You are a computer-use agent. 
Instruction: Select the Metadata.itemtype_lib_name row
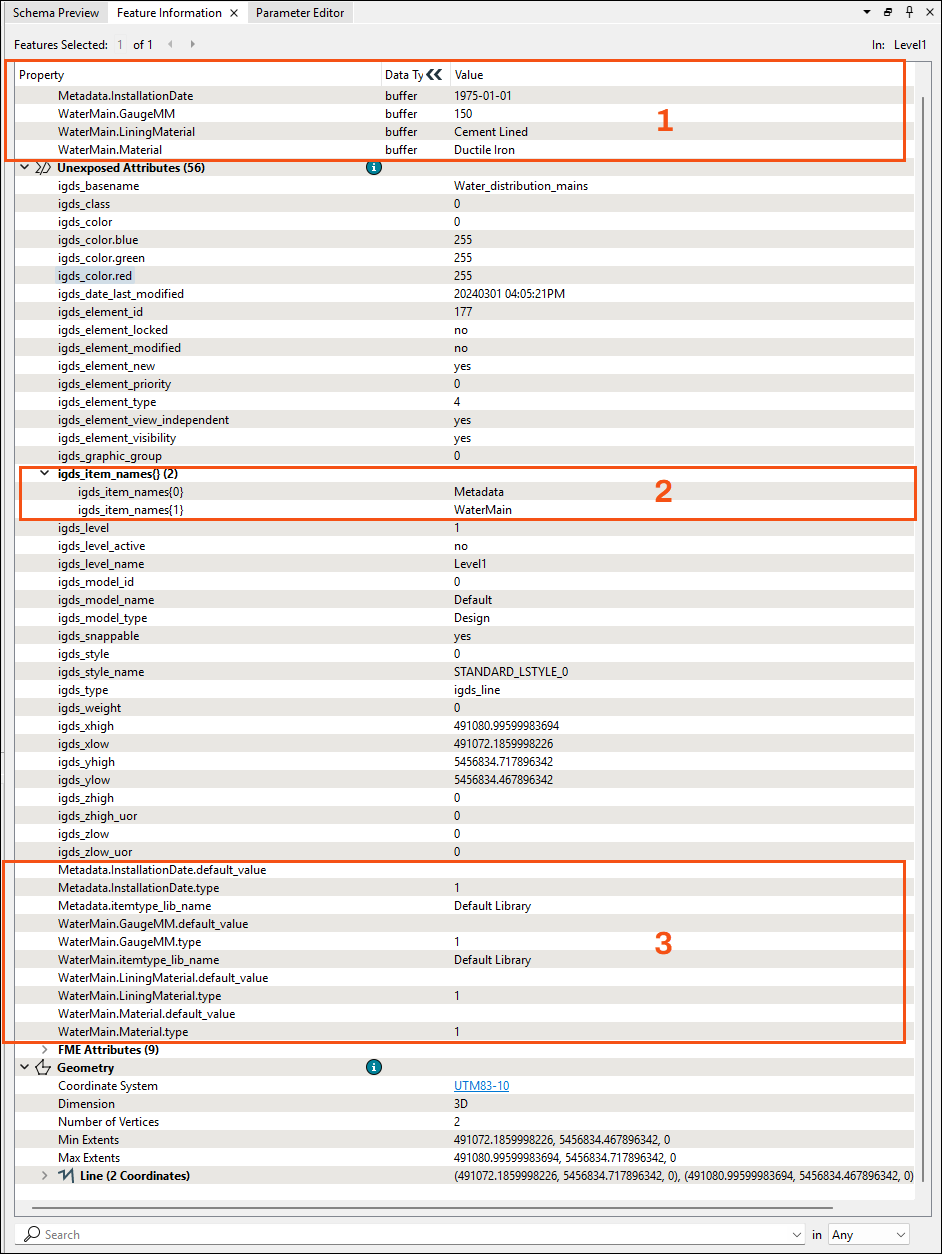click(464, 906)
